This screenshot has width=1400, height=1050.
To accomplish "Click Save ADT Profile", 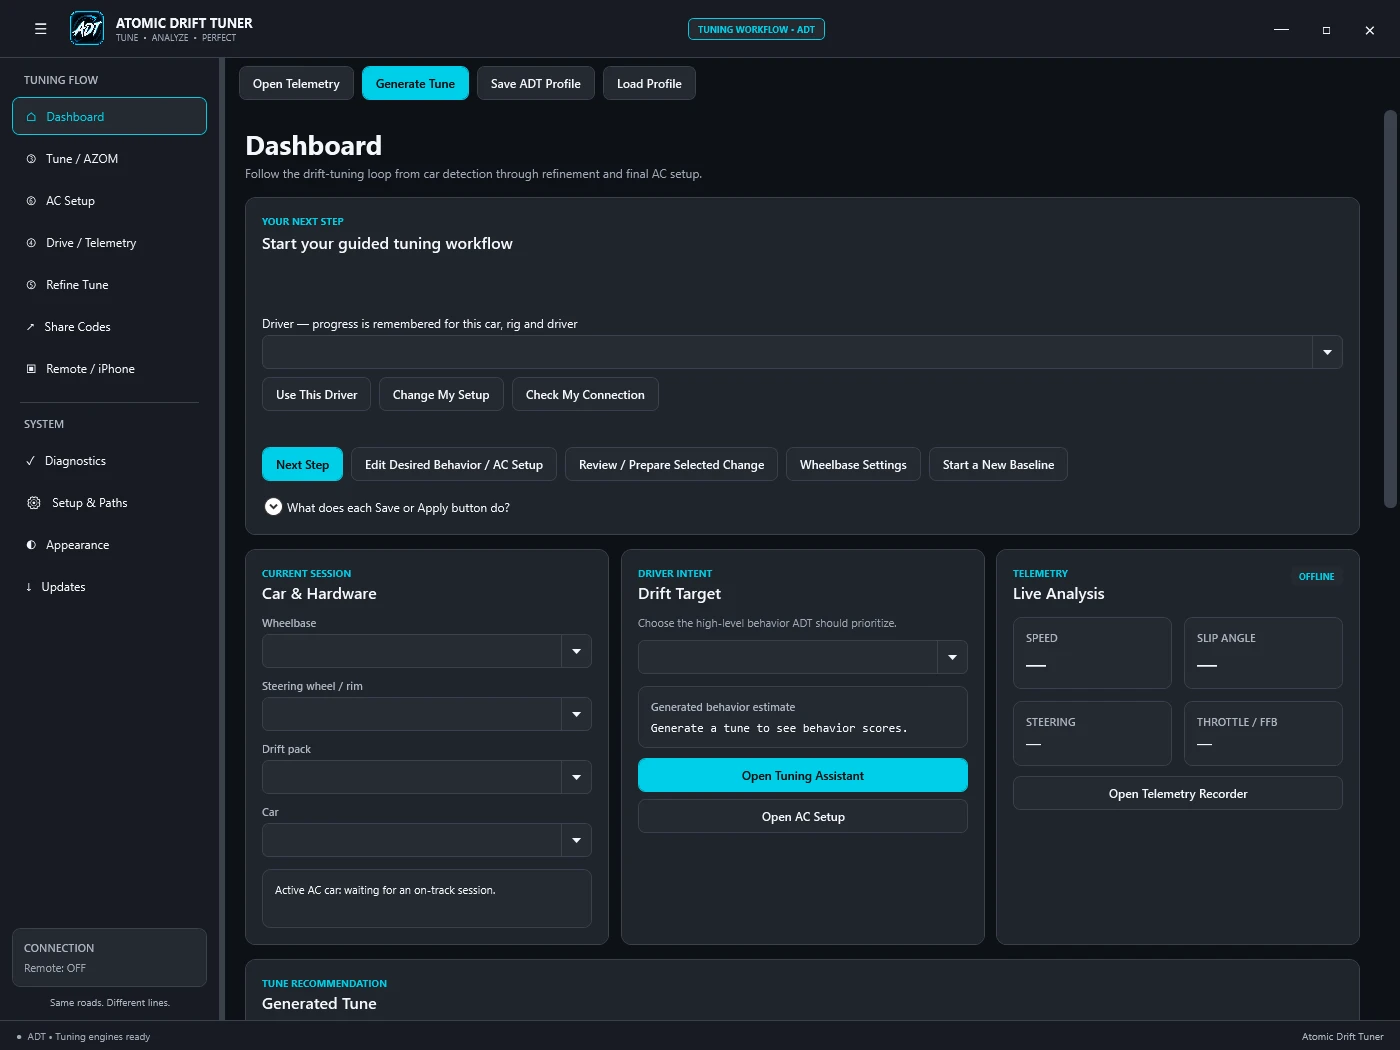I will coord(535,83).
